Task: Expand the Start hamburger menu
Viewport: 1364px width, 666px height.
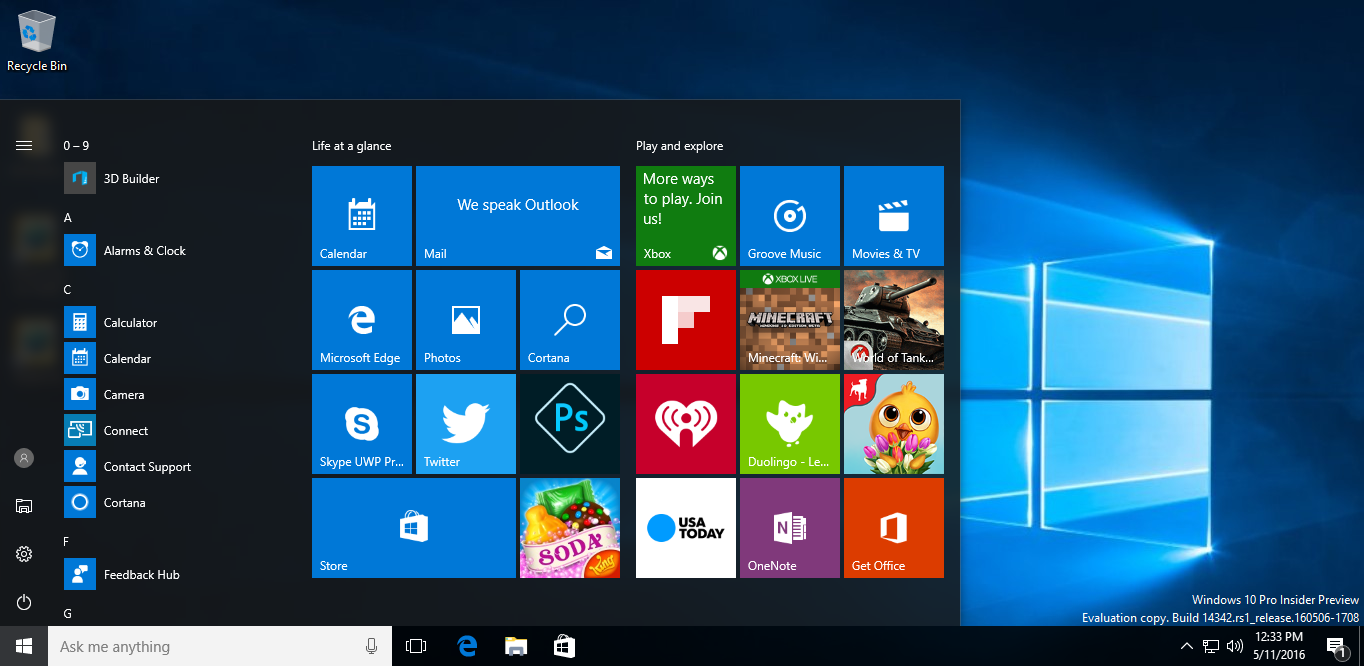Action: point(24,146)
